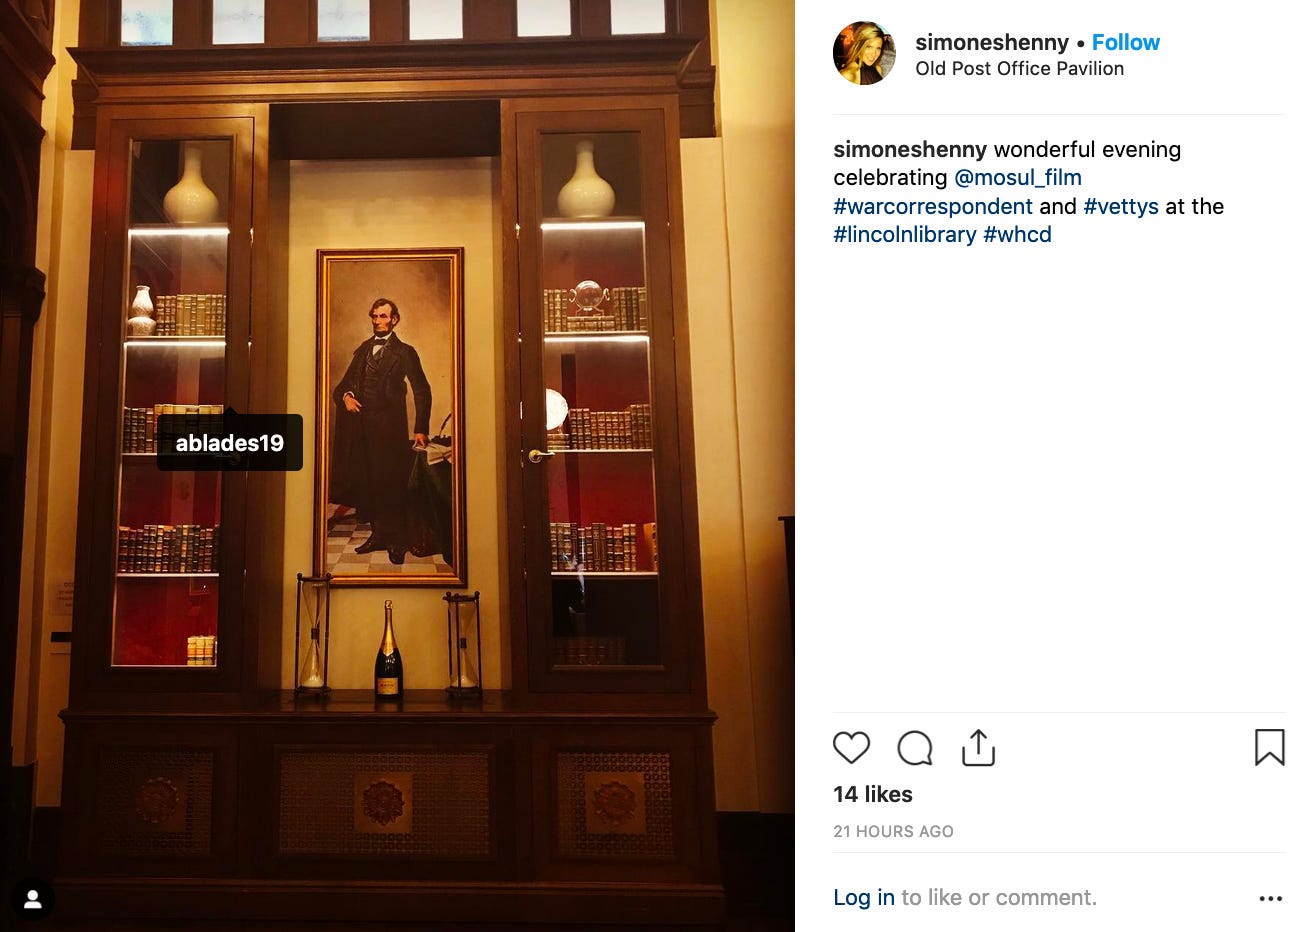View the 14 likes list

pos(872,795)
